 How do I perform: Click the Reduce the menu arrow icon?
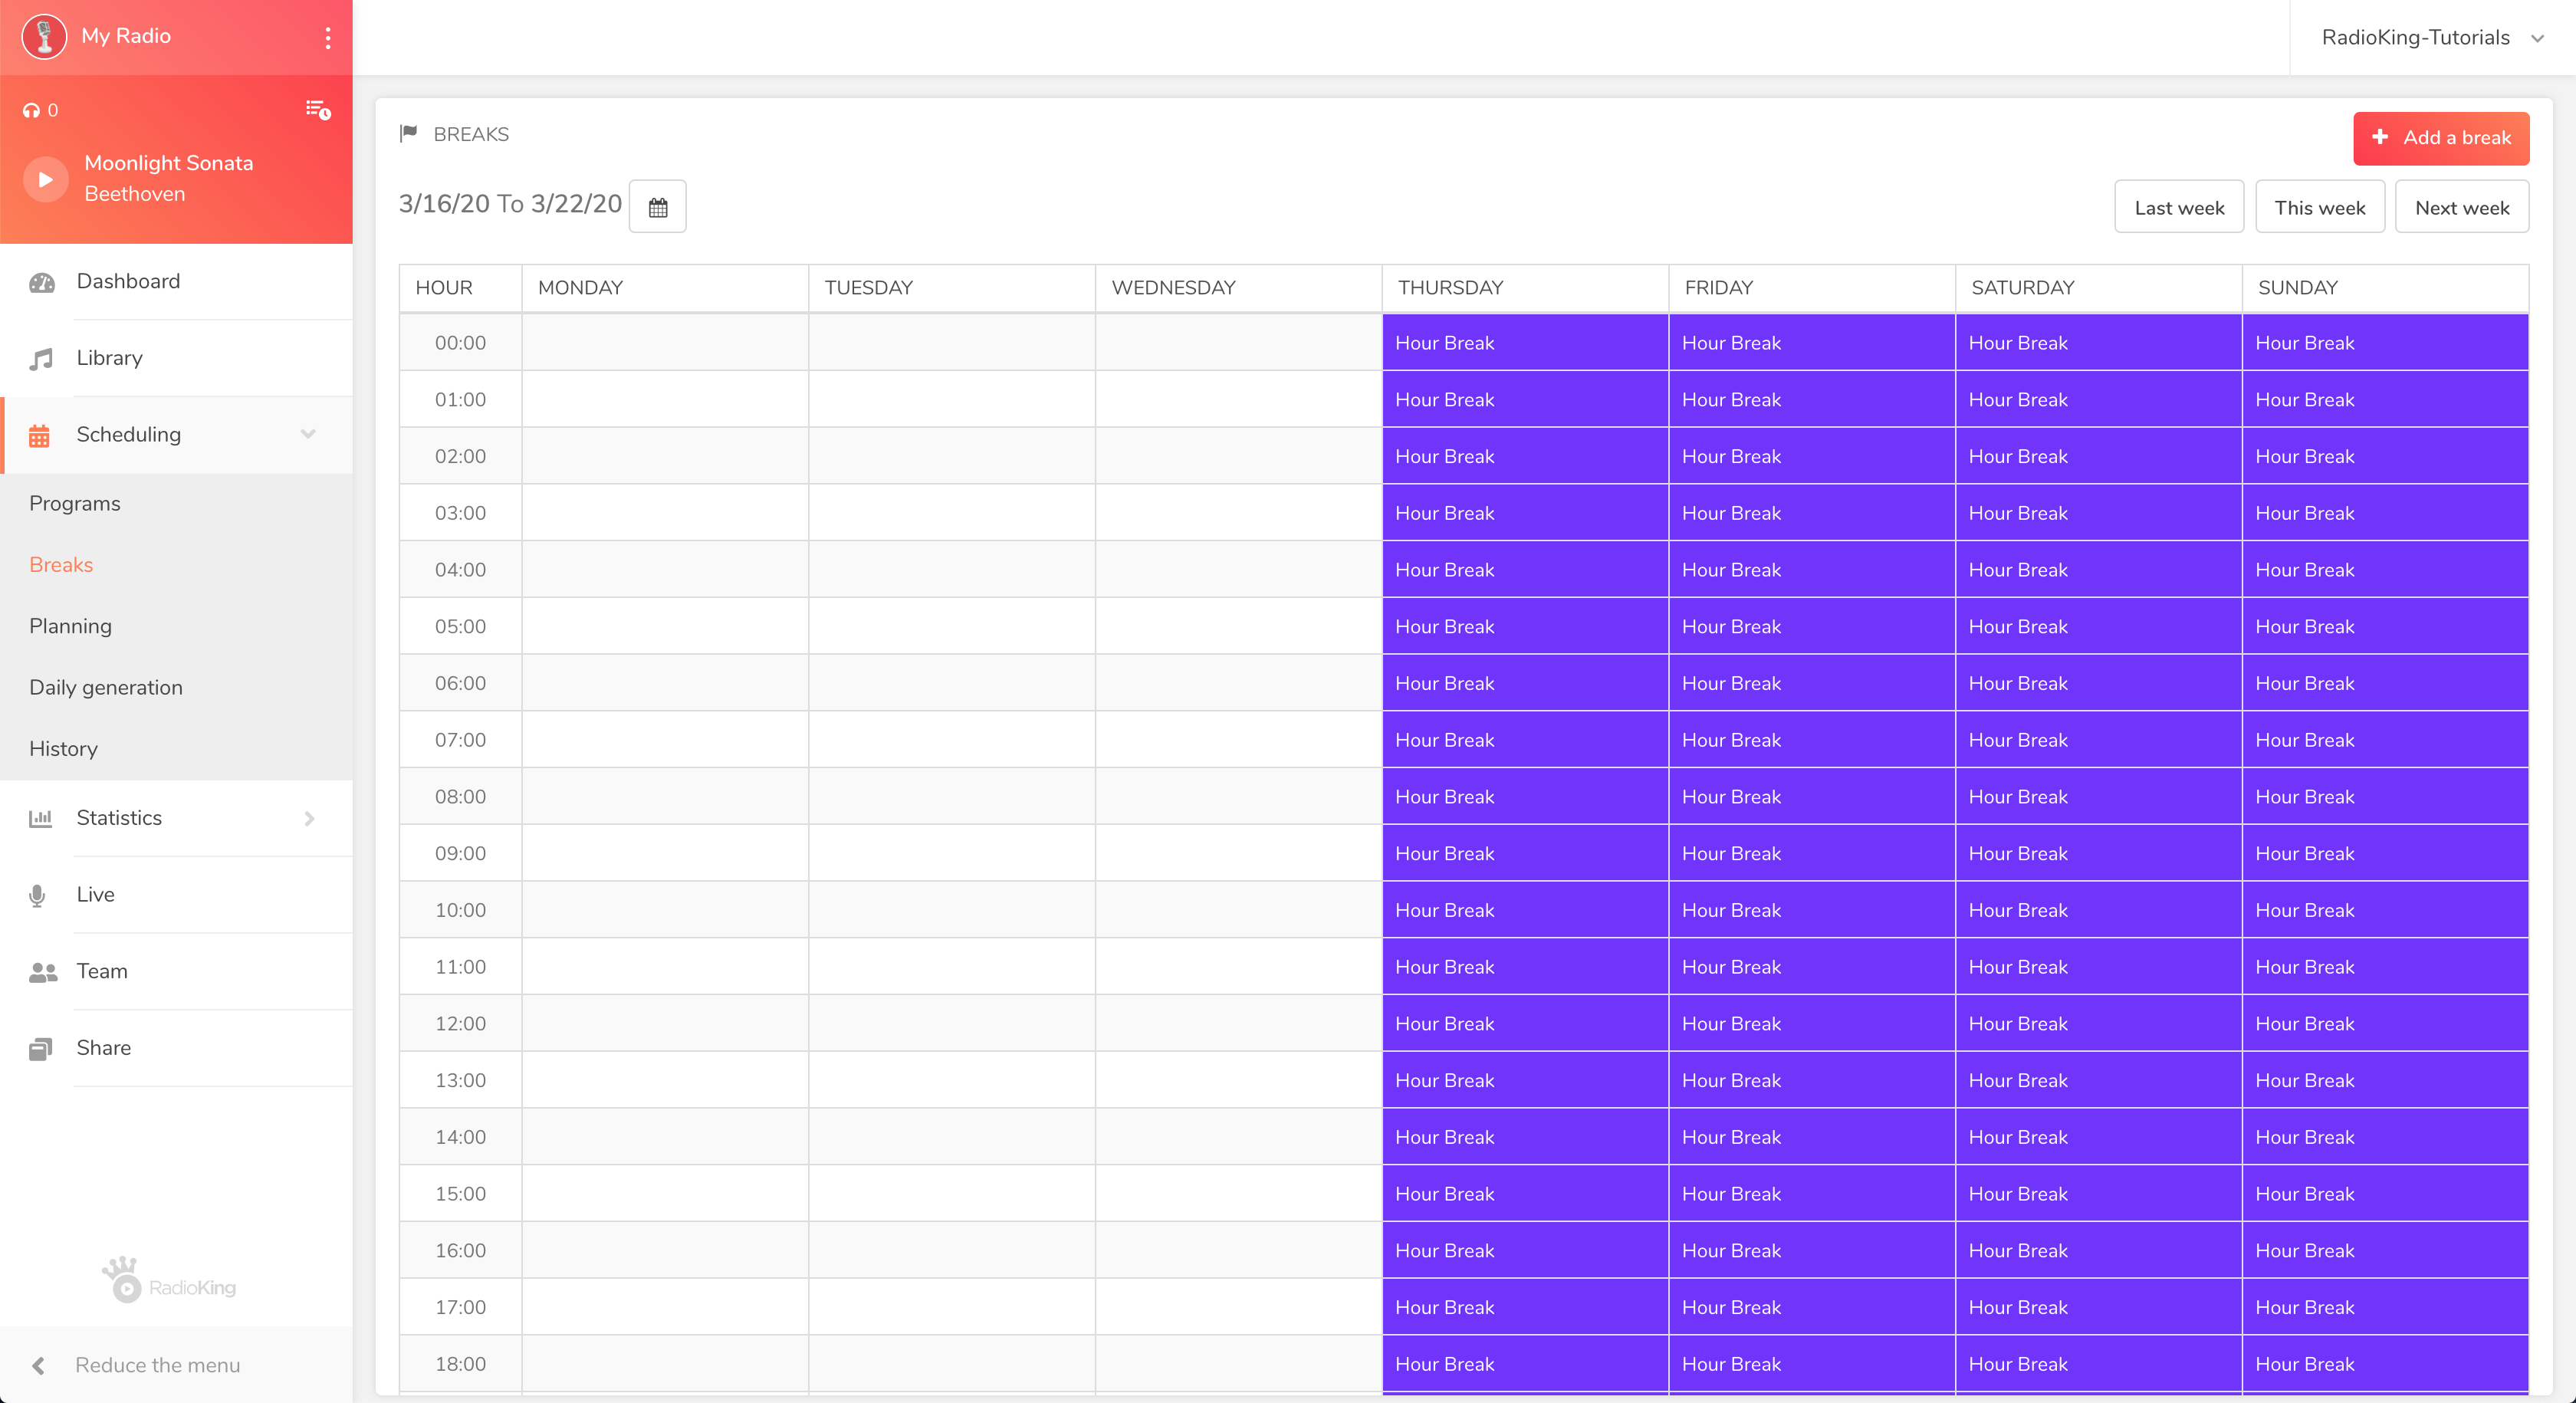point(38,1365)
